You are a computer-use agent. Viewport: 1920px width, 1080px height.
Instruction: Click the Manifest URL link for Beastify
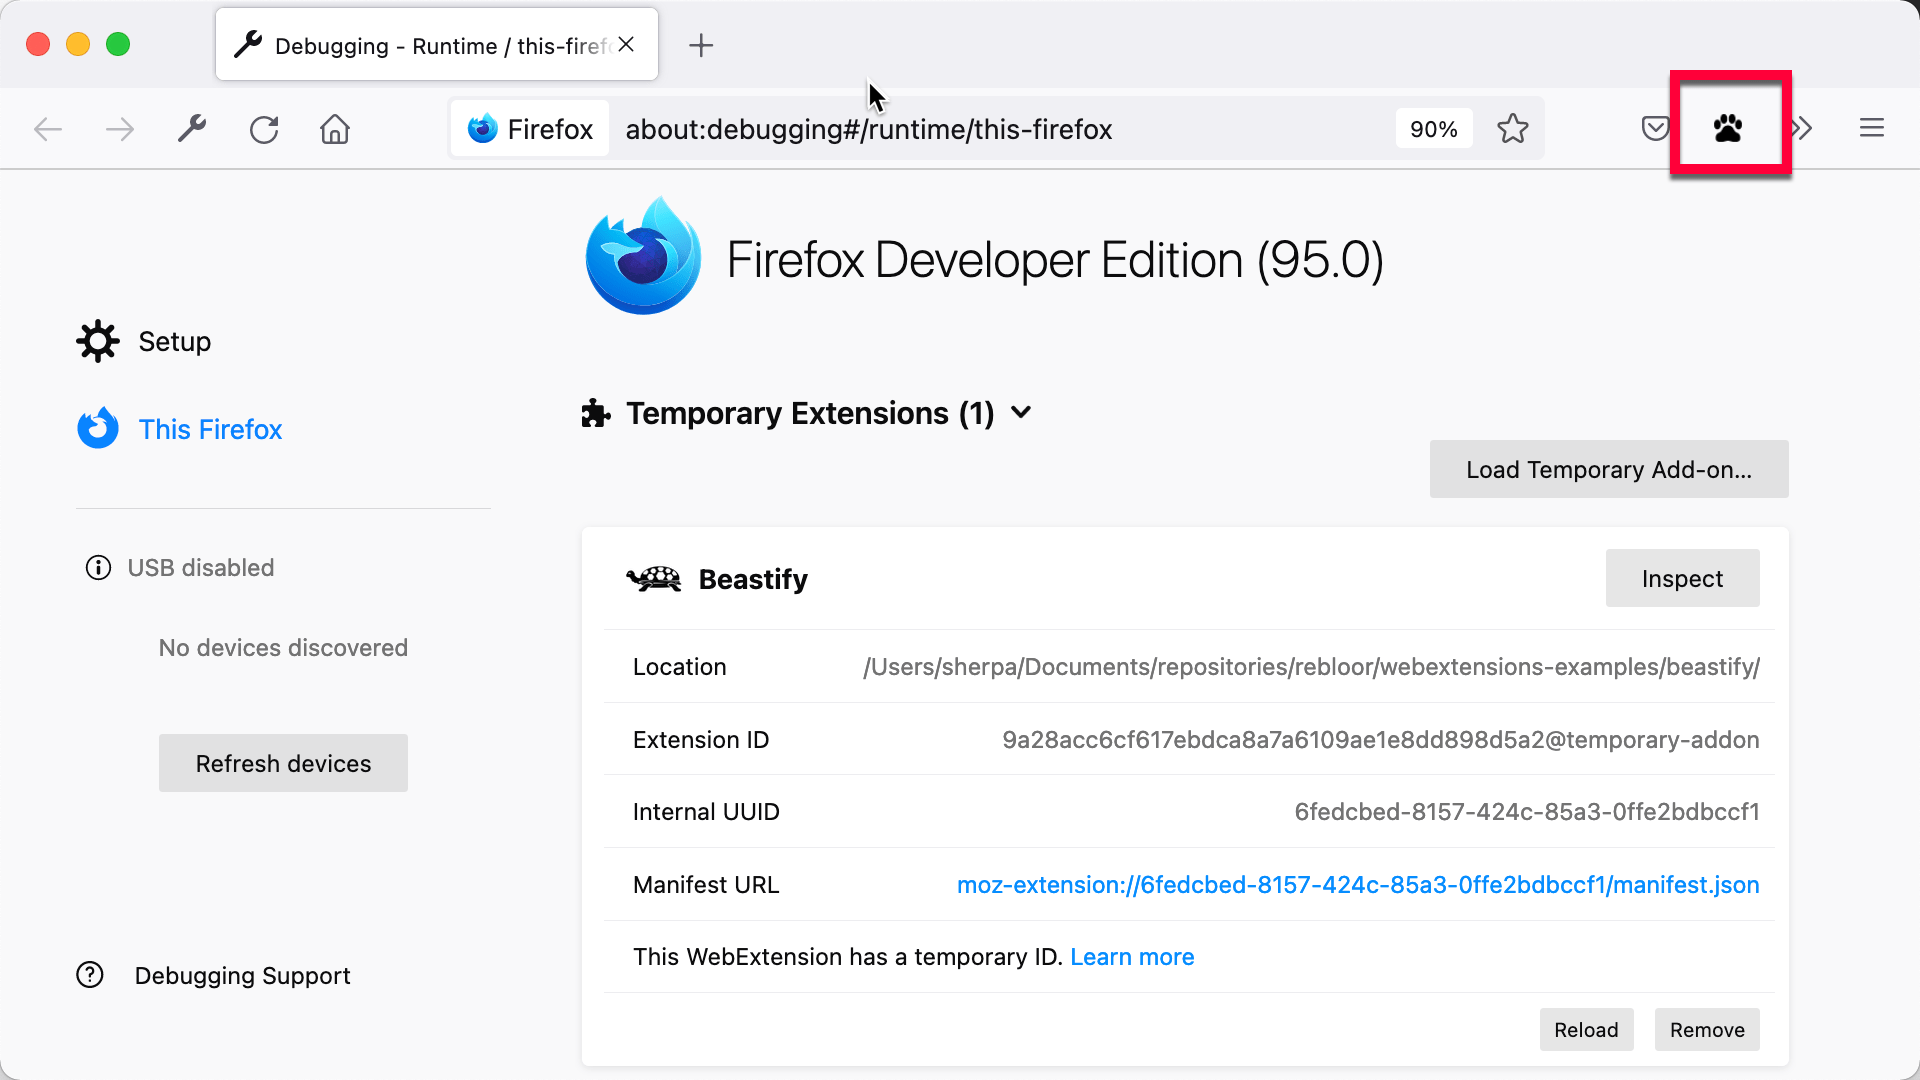click(x=1358, y=884)
